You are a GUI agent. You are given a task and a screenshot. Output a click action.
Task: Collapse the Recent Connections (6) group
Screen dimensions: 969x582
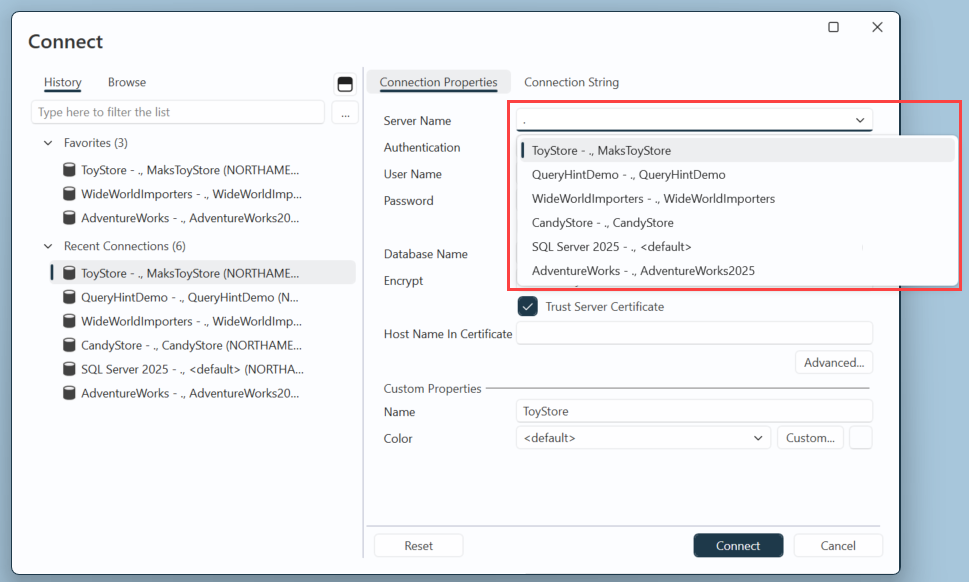(x=48, y=246)
